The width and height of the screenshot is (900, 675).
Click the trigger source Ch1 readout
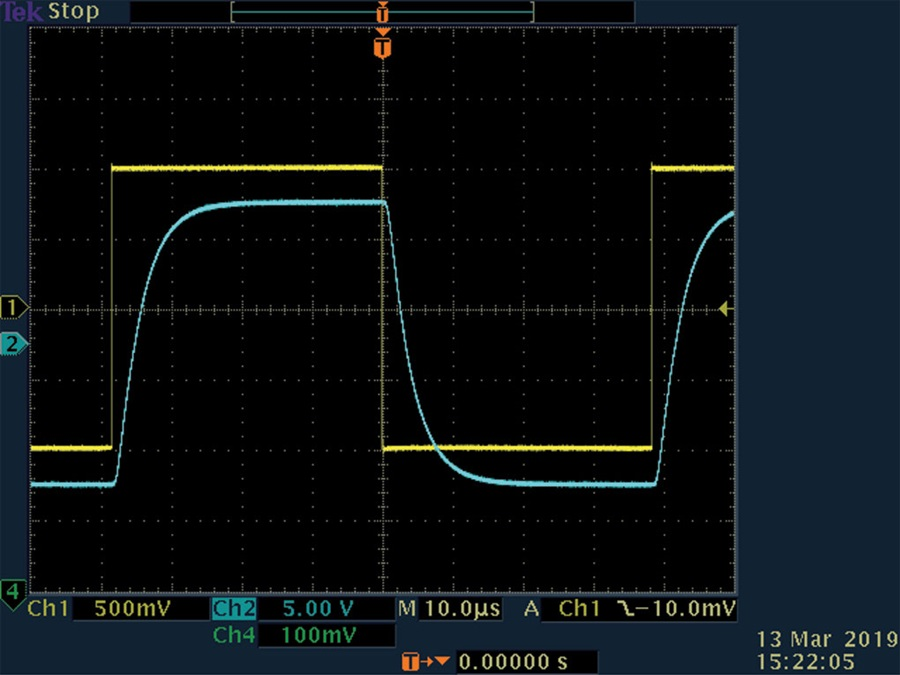point(579,608)
